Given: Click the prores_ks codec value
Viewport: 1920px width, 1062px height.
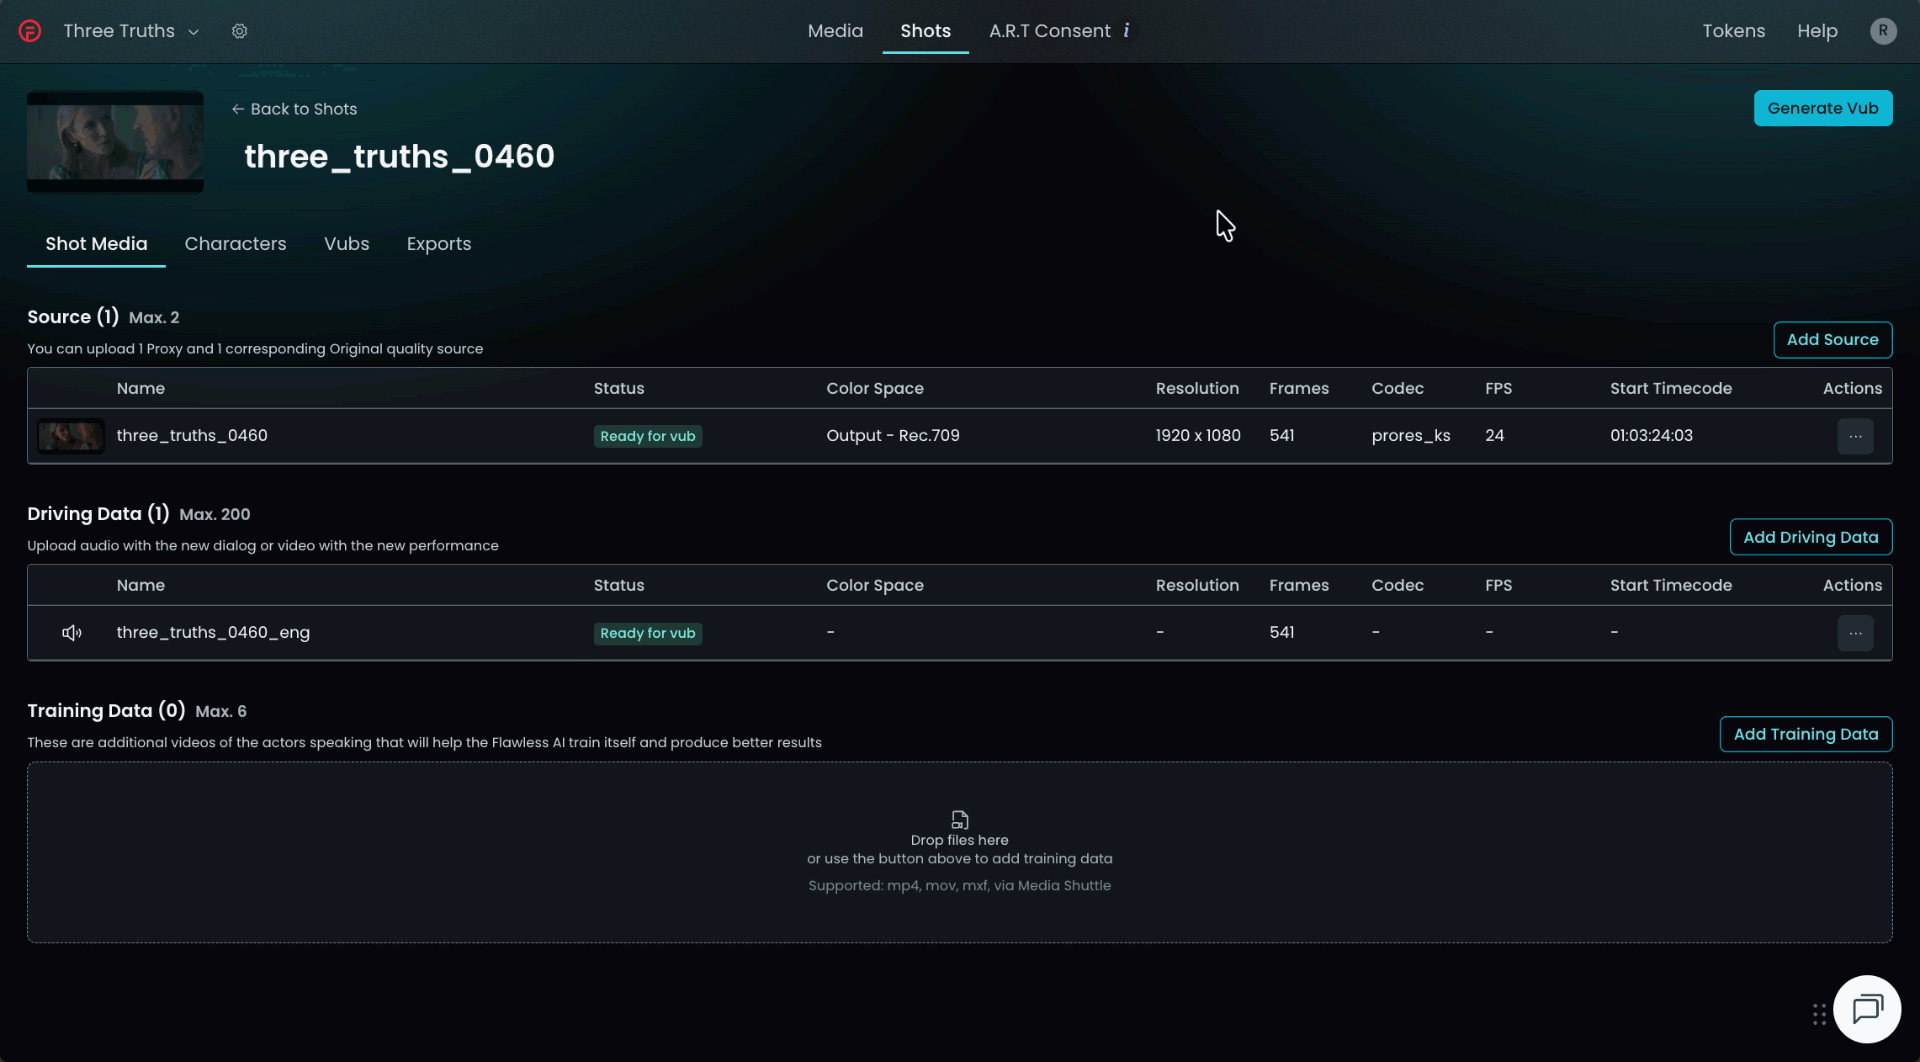Looking at the screenshot, I should tap(1410, 436).
